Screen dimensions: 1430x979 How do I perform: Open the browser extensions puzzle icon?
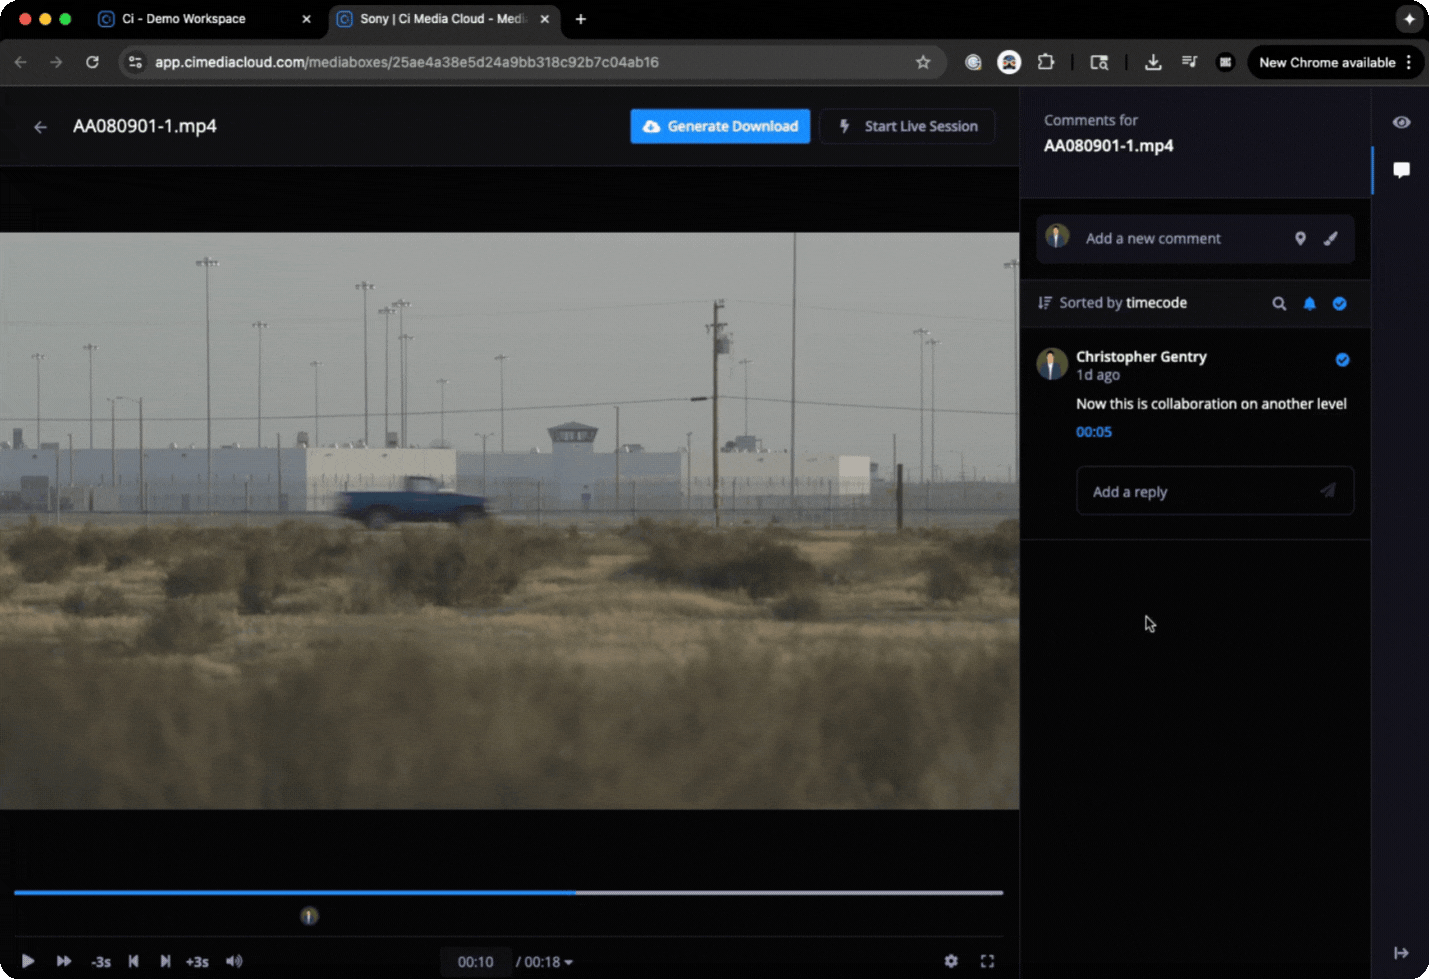(x=1046, y=62)
